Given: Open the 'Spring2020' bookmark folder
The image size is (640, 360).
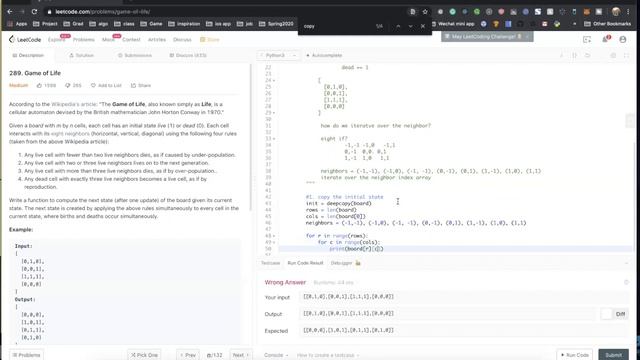Looking at the screenshot, I should point(276,24).
